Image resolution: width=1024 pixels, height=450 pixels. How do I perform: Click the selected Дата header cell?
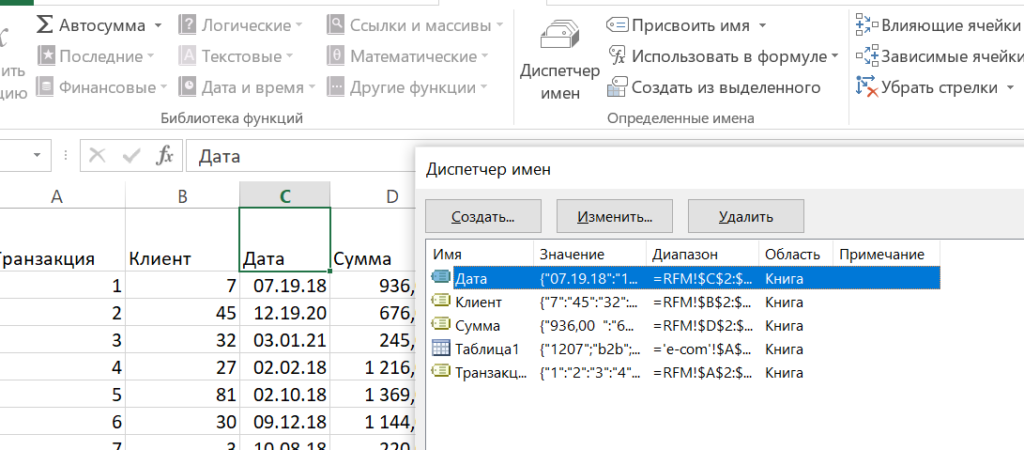[x=285, y=240]
